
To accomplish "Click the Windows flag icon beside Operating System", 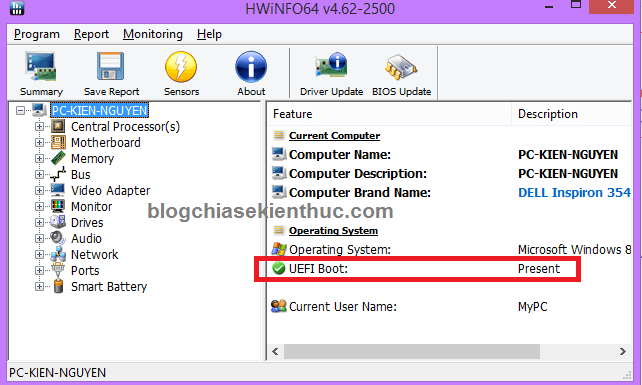I will [279, 249].
